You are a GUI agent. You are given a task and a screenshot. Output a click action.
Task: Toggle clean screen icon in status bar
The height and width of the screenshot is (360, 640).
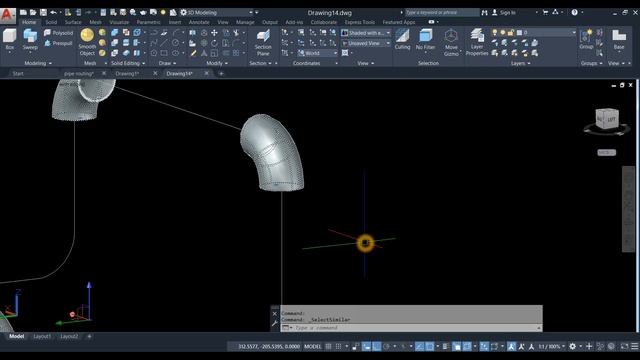[624, 347]
